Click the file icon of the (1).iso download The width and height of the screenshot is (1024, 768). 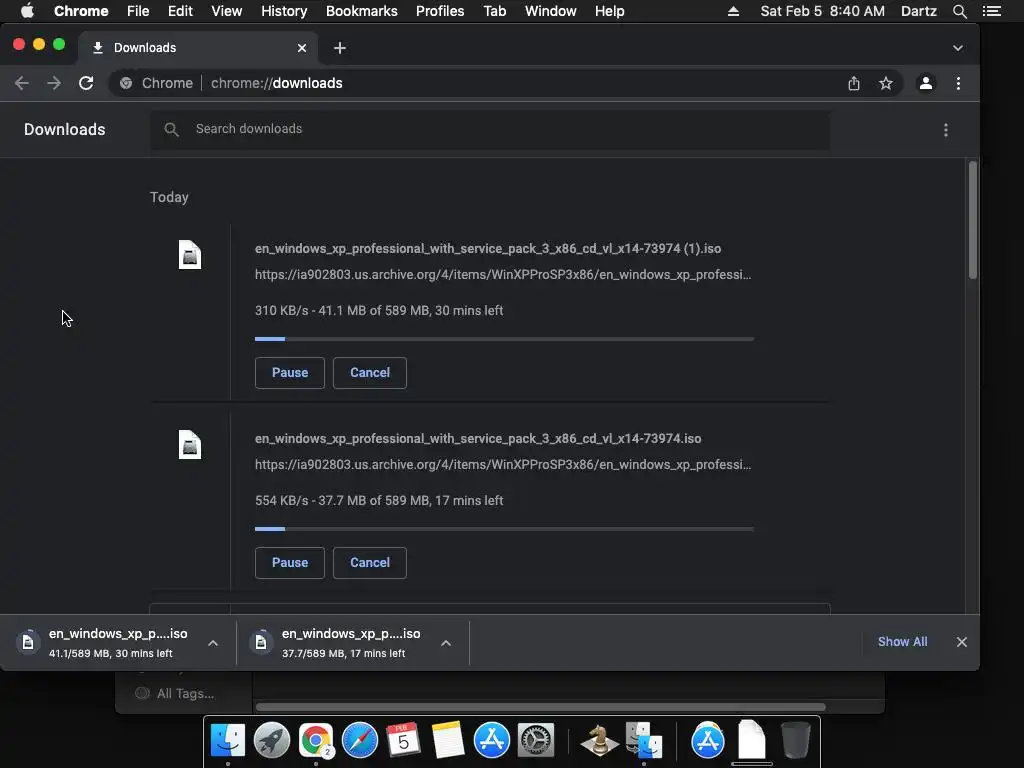tap(190, 255)
